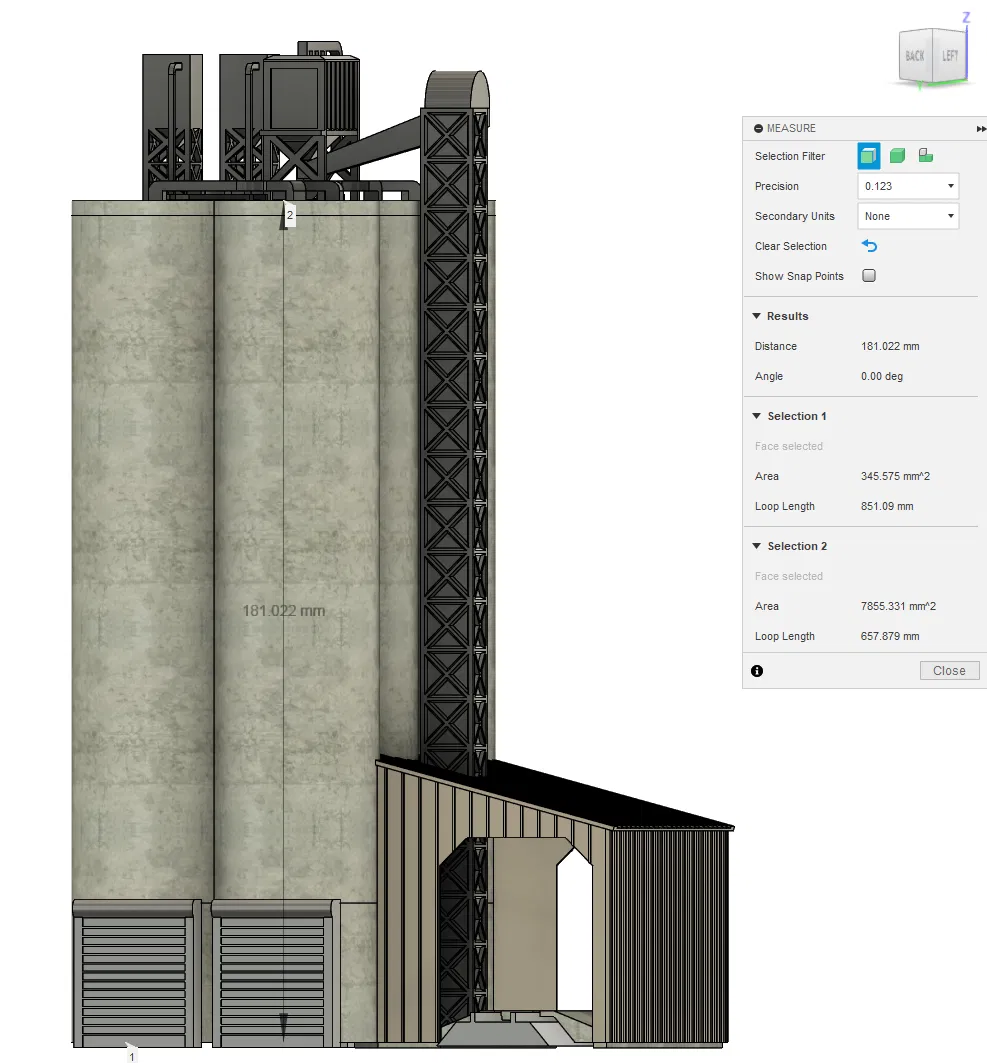Click the Clear Selection undo arrow
The height and width of the screenshot is (1063, 987).
pos(869,245)
